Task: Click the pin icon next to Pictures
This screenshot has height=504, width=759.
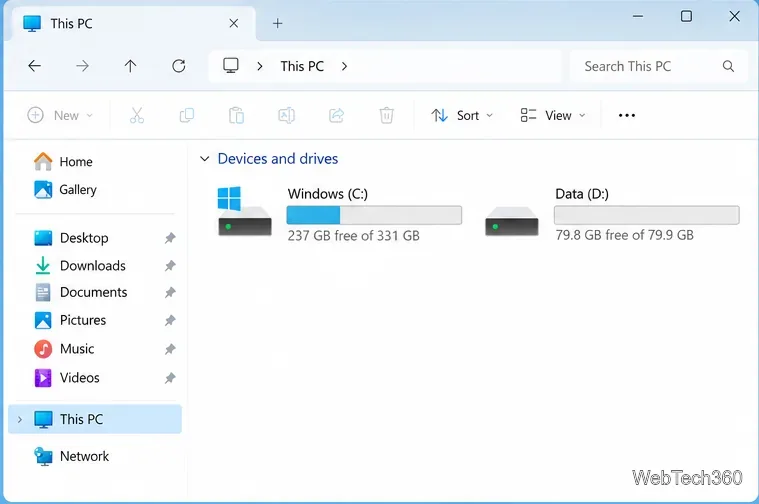Action: (x=170, y=320)
